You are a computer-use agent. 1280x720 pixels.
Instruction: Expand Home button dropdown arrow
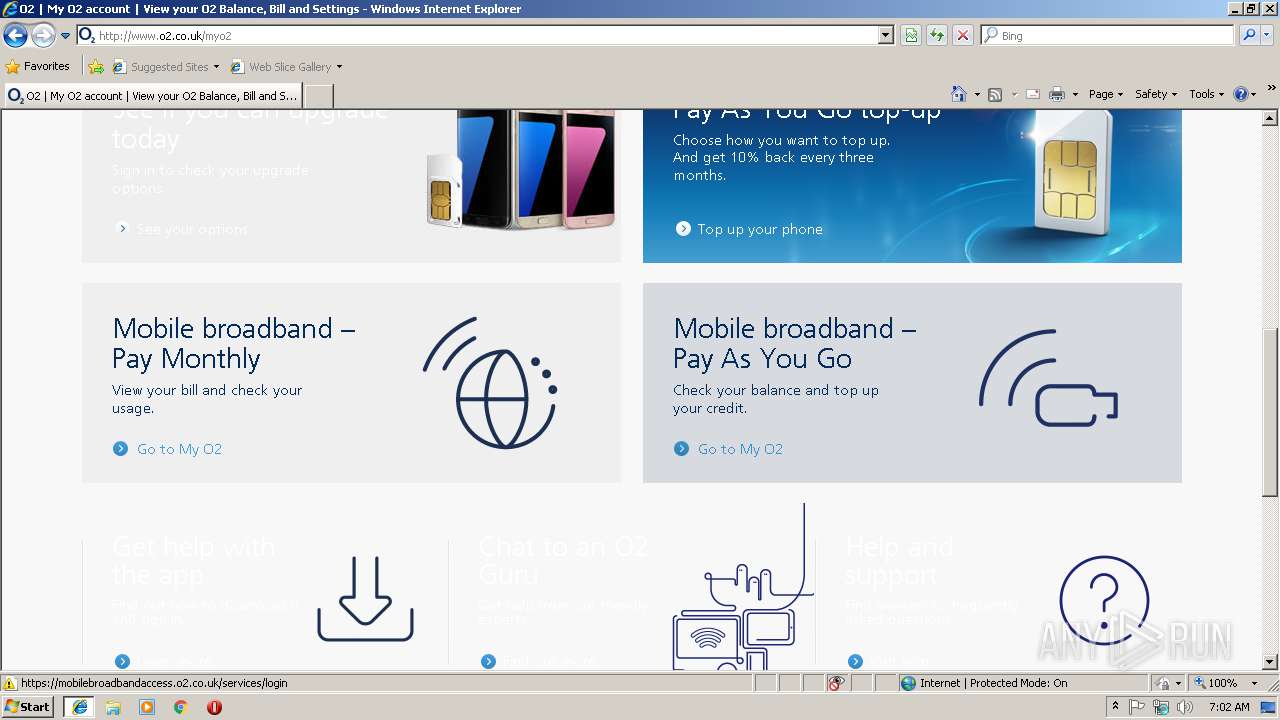coord(977,94)
